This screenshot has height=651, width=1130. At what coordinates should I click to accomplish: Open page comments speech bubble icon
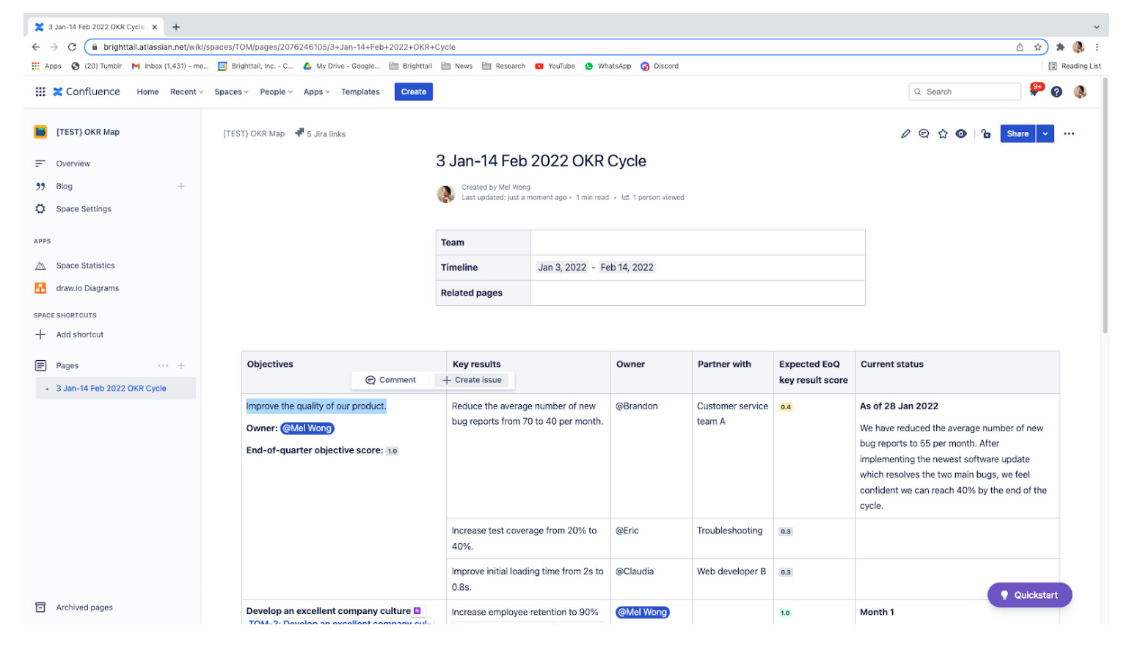(924, 133)
